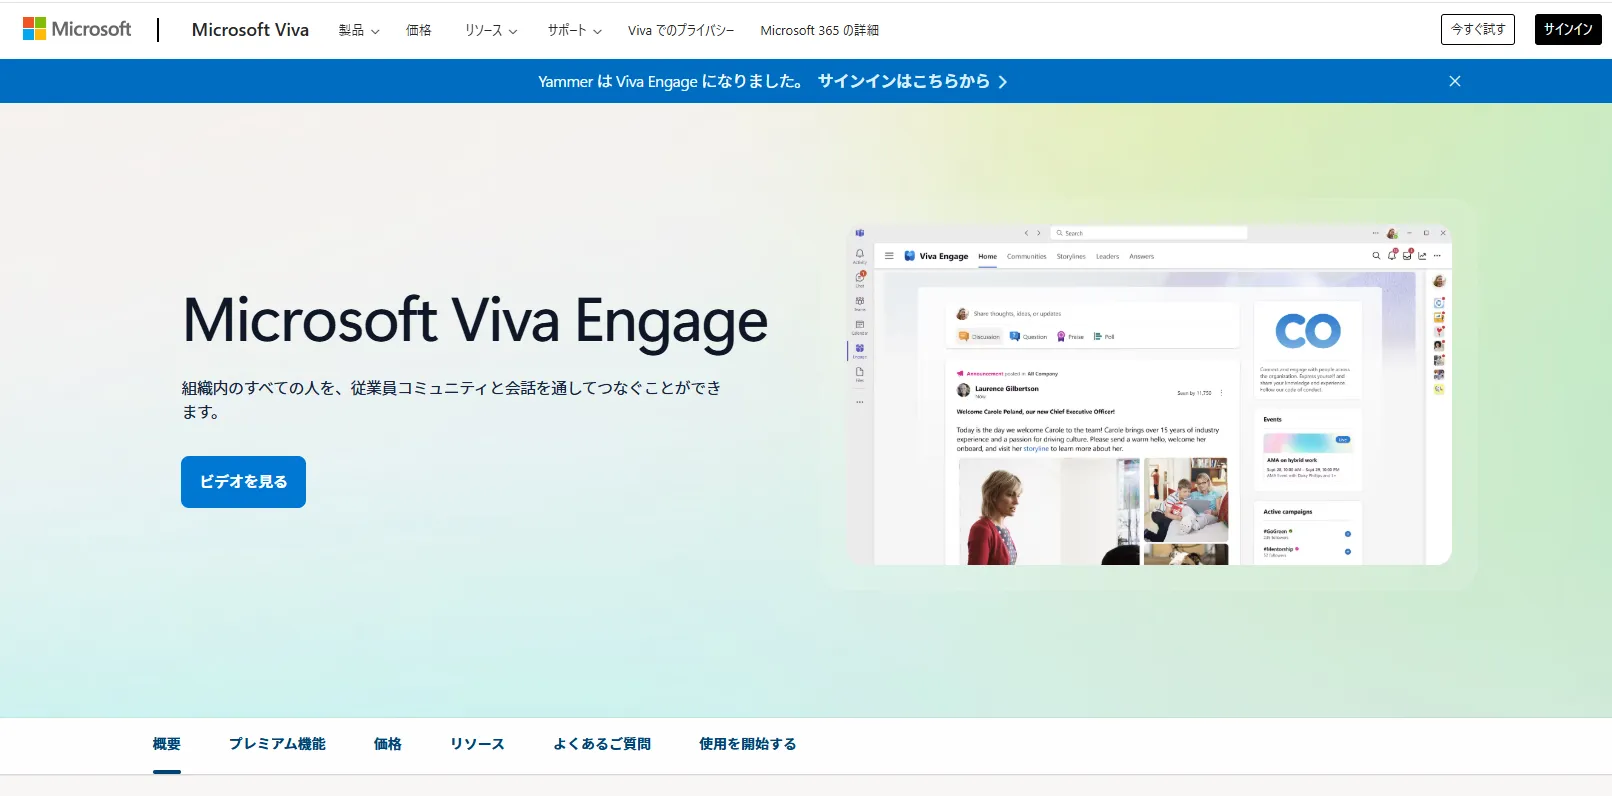Expand the サポート dropdown in the top navigation
The width and height of the screenshot is (1612, 796).
[574, 30]
